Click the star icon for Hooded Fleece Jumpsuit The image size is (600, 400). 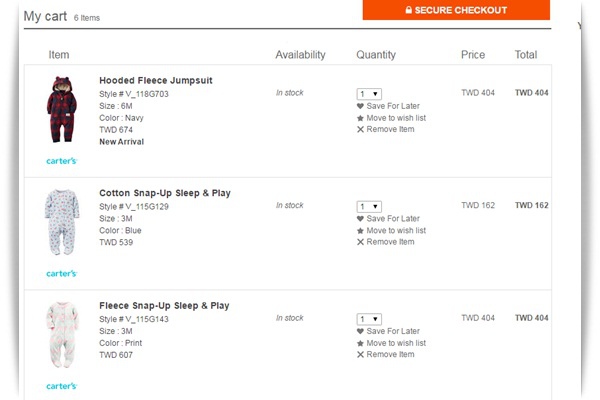(x=360, y=118)
